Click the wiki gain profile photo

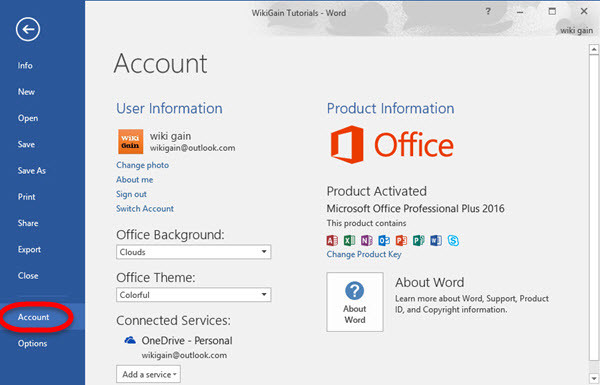[130, 142]
